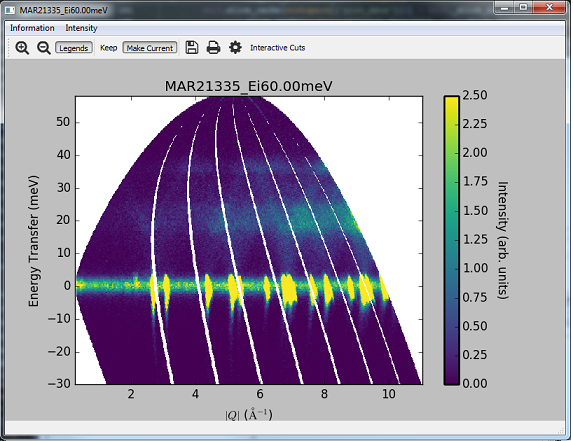Click the app icon in the title bar
573x441 pixels.
10,10
